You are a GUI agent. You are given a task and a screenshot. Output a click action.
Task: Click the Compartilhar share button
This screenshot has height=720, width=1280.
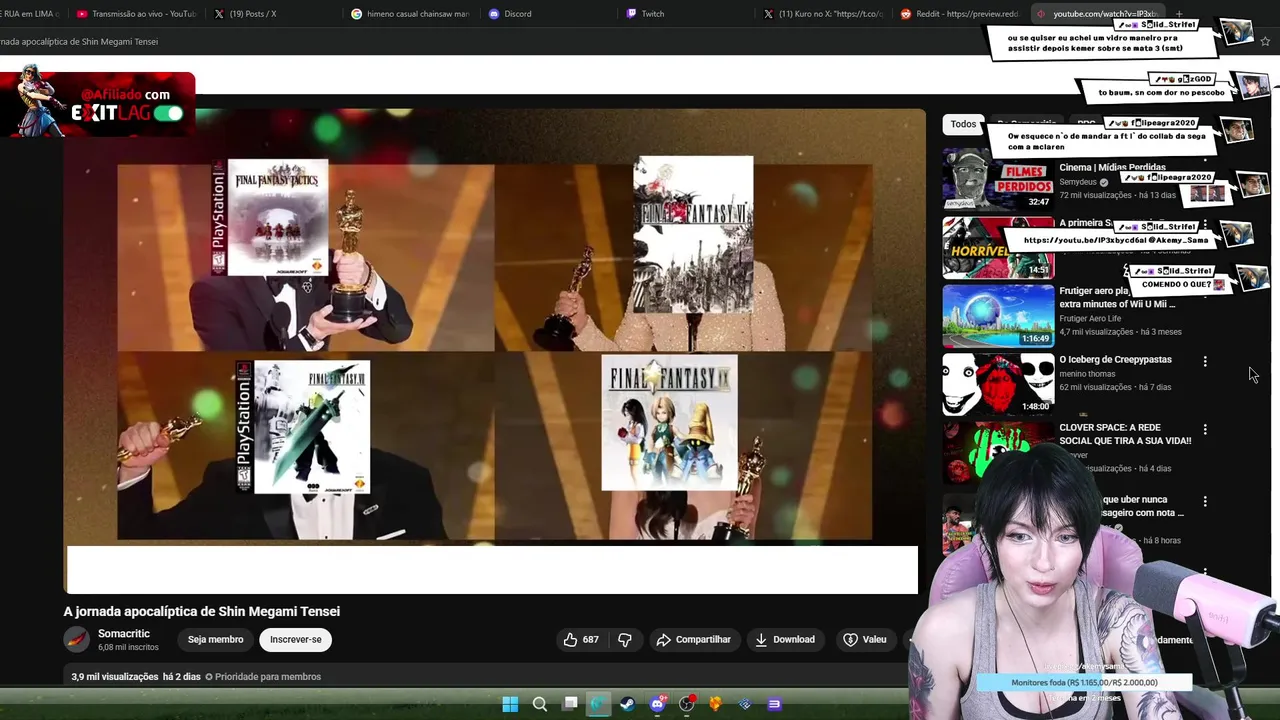693,640
